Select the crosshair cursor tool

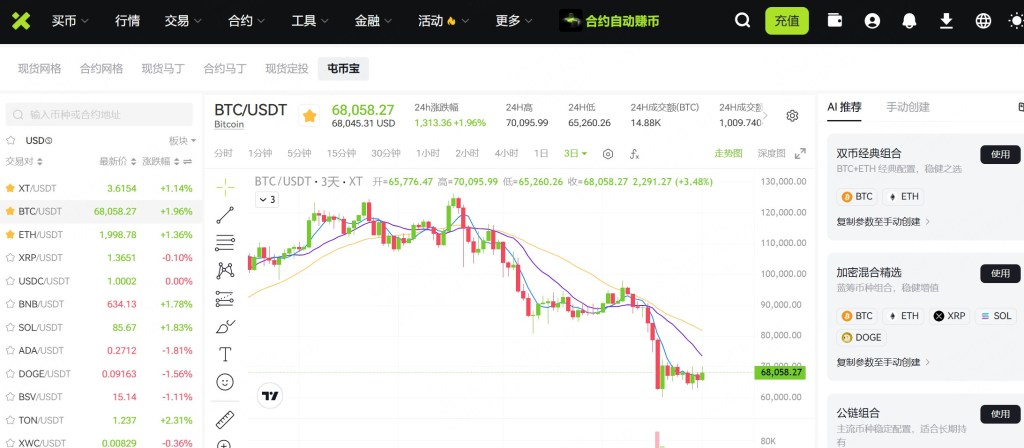(225, 187)
